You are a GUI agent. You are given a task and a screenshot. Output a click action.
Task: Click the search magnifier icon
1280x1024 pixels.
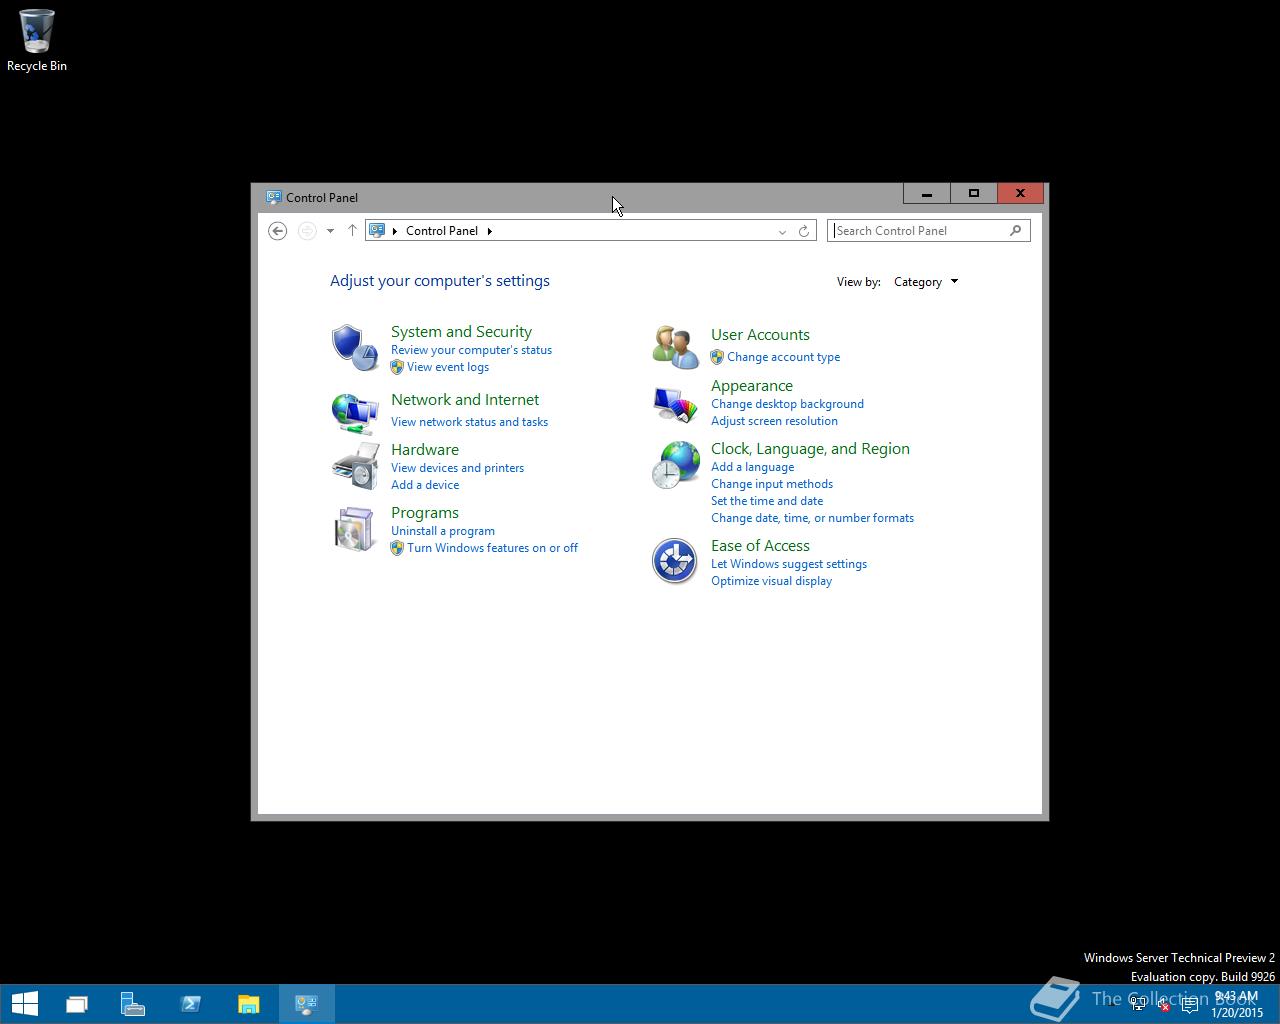pos(1015,231)
